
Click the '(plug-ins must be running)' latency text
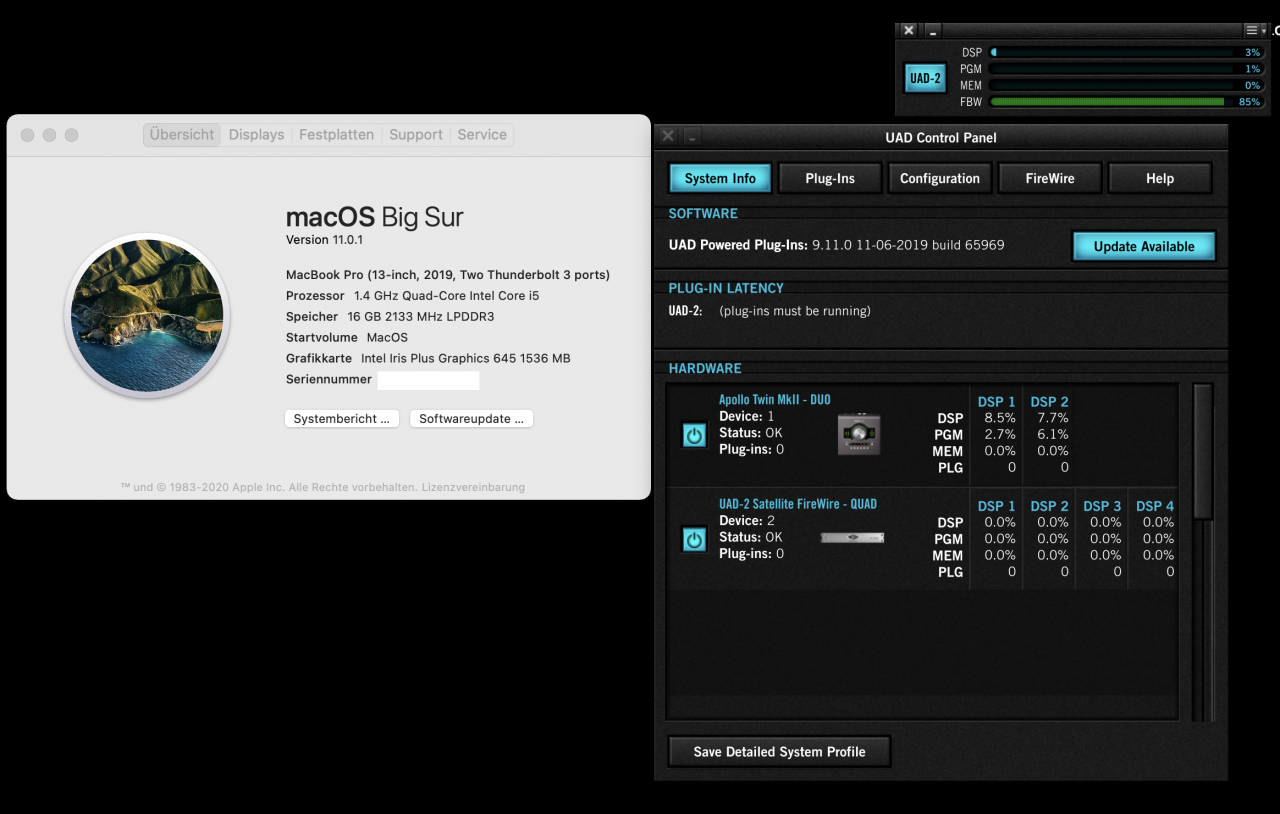(795, 311)
